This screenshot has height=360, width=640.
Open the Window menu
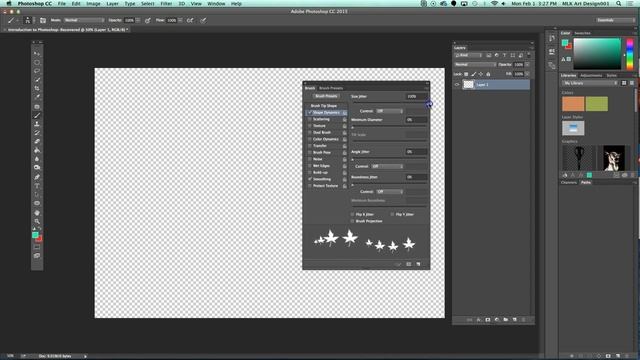point(216,4)
